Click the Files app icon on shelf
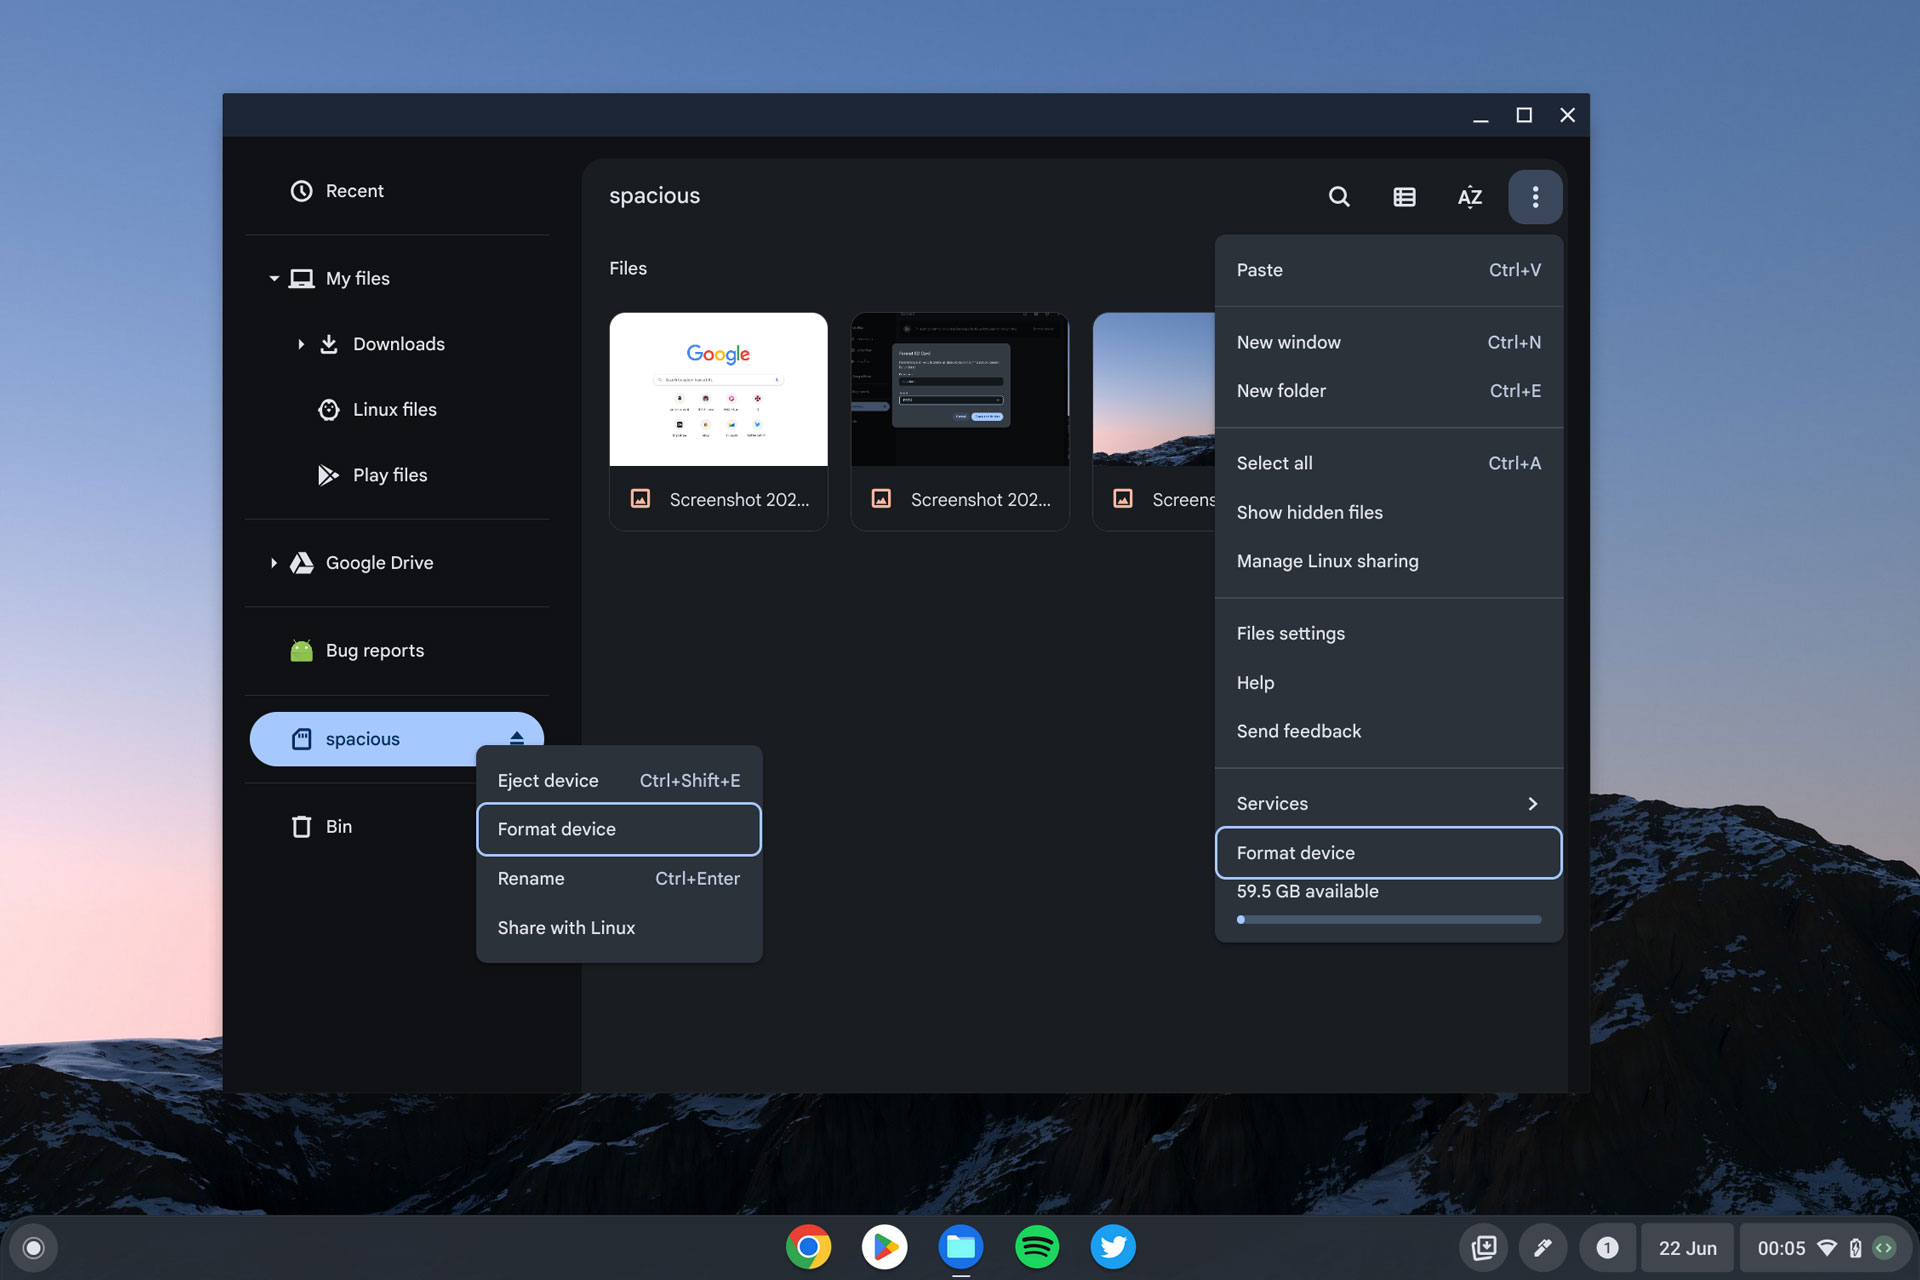Screen dimensions: 1920x1280 pyautogui.click(x=960, y=1247)
